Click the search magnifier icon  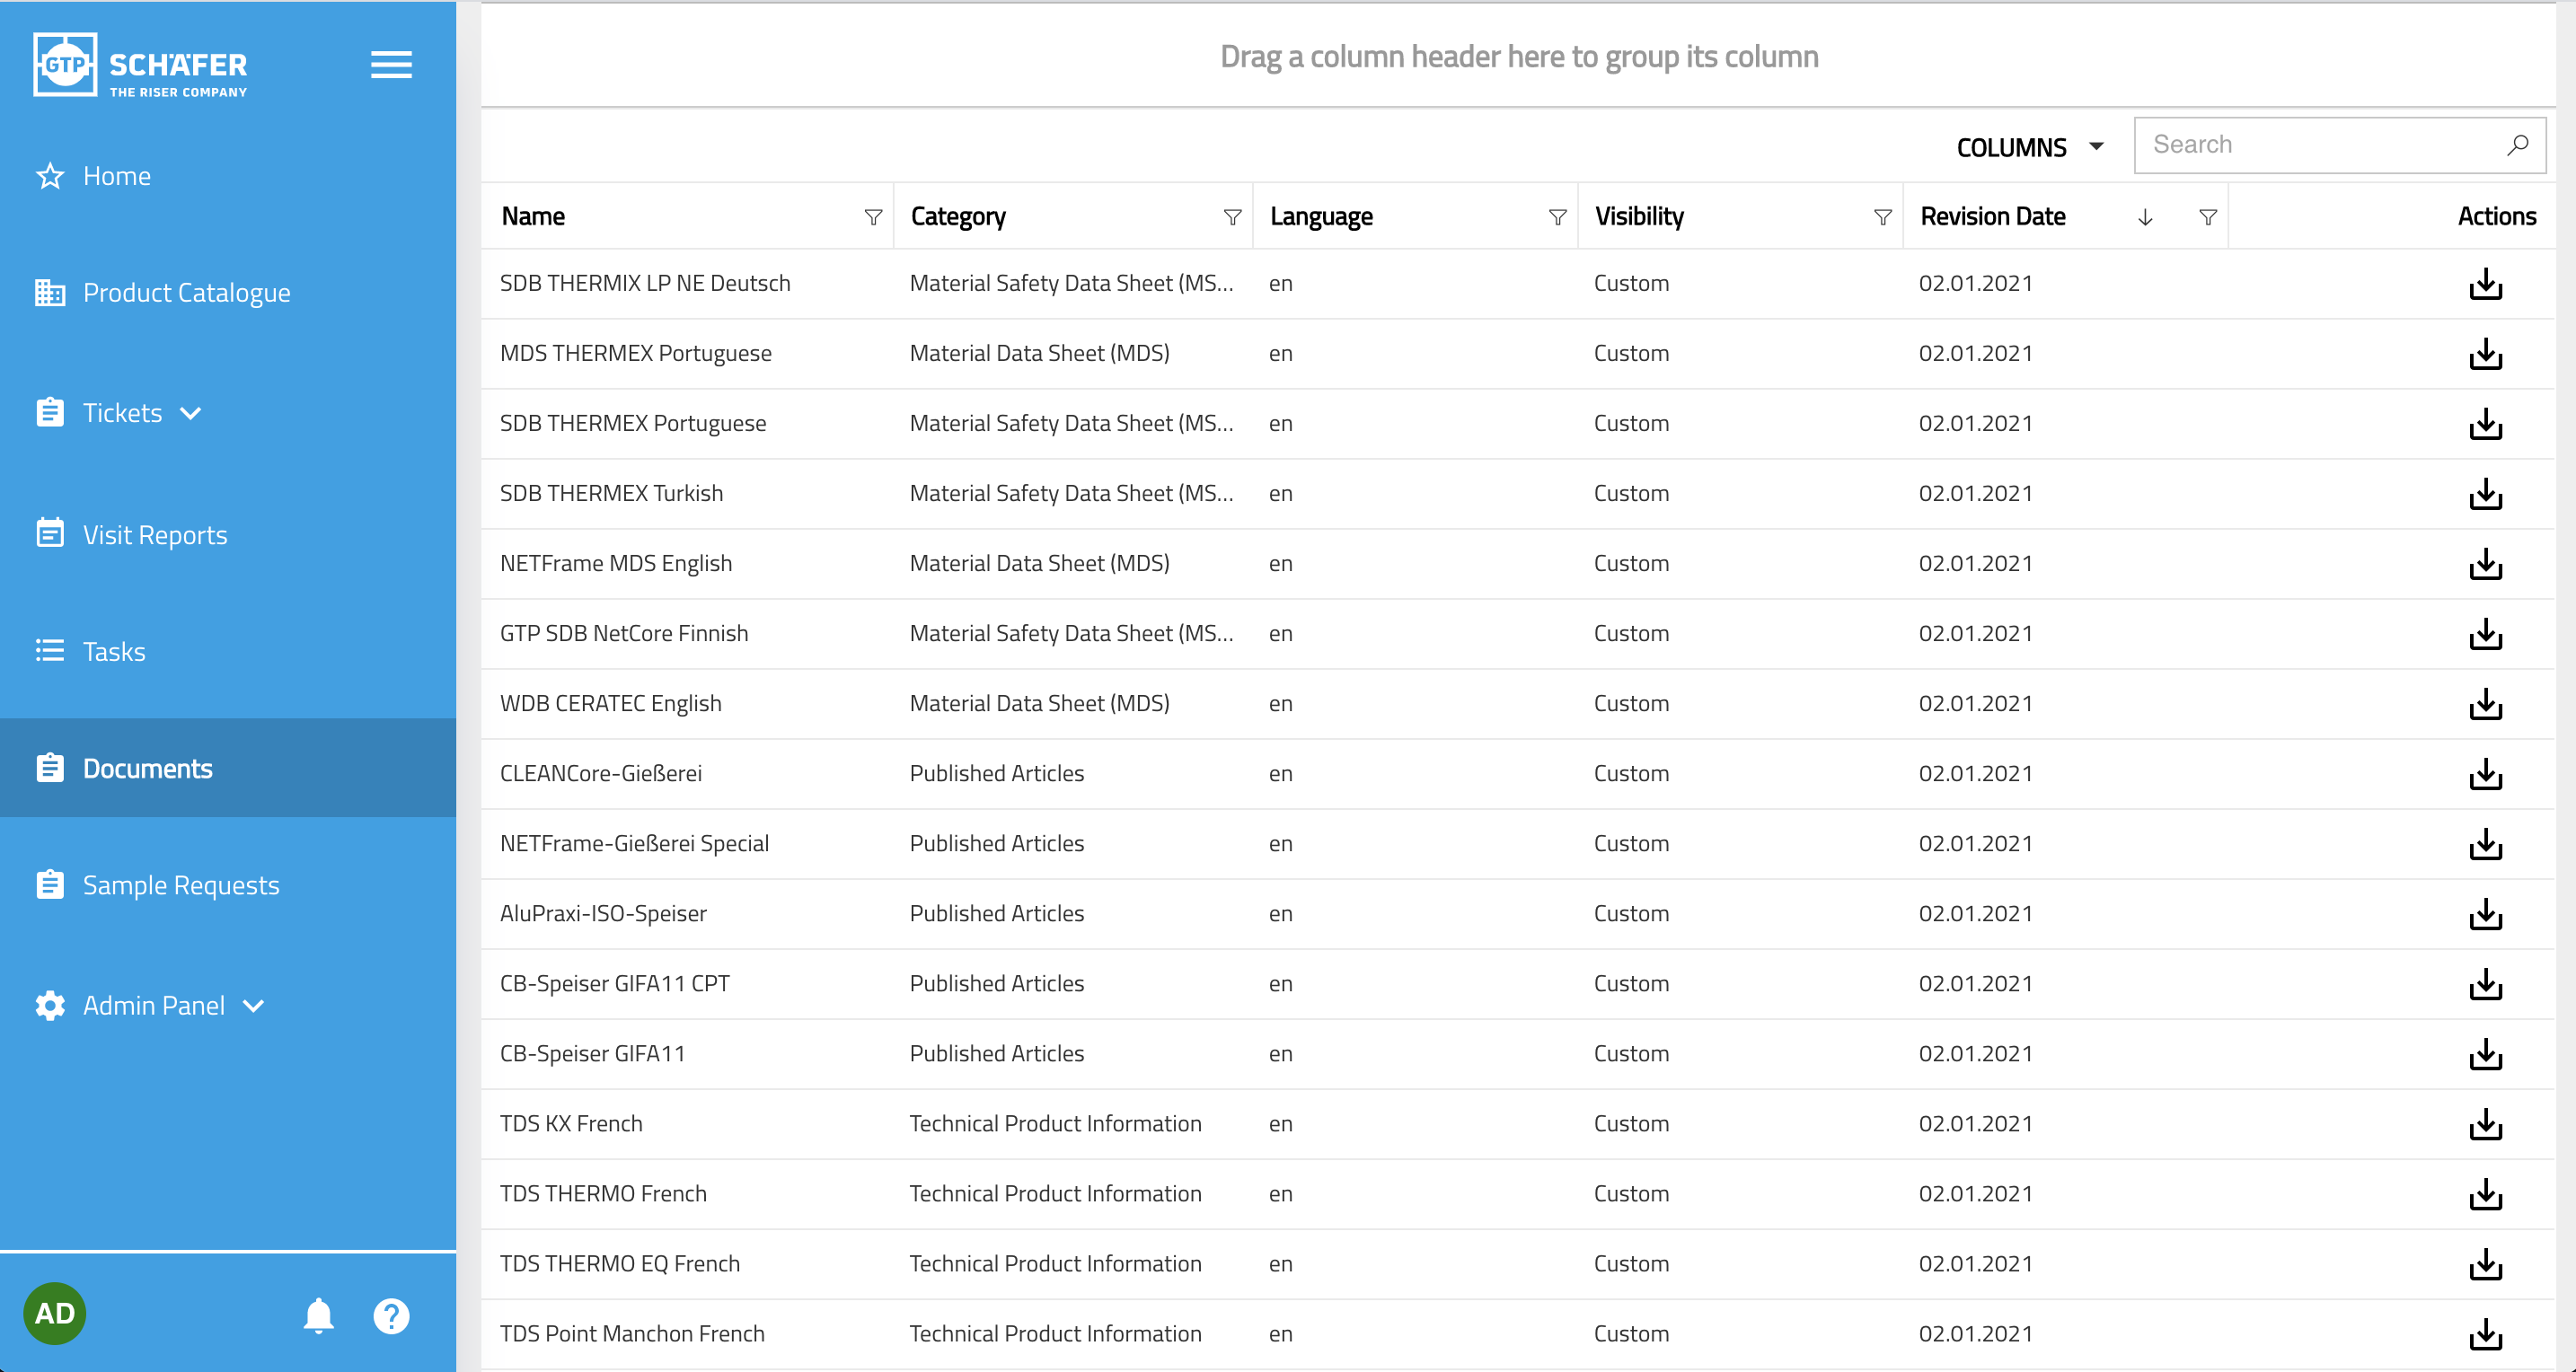[x=2517, y=145]
